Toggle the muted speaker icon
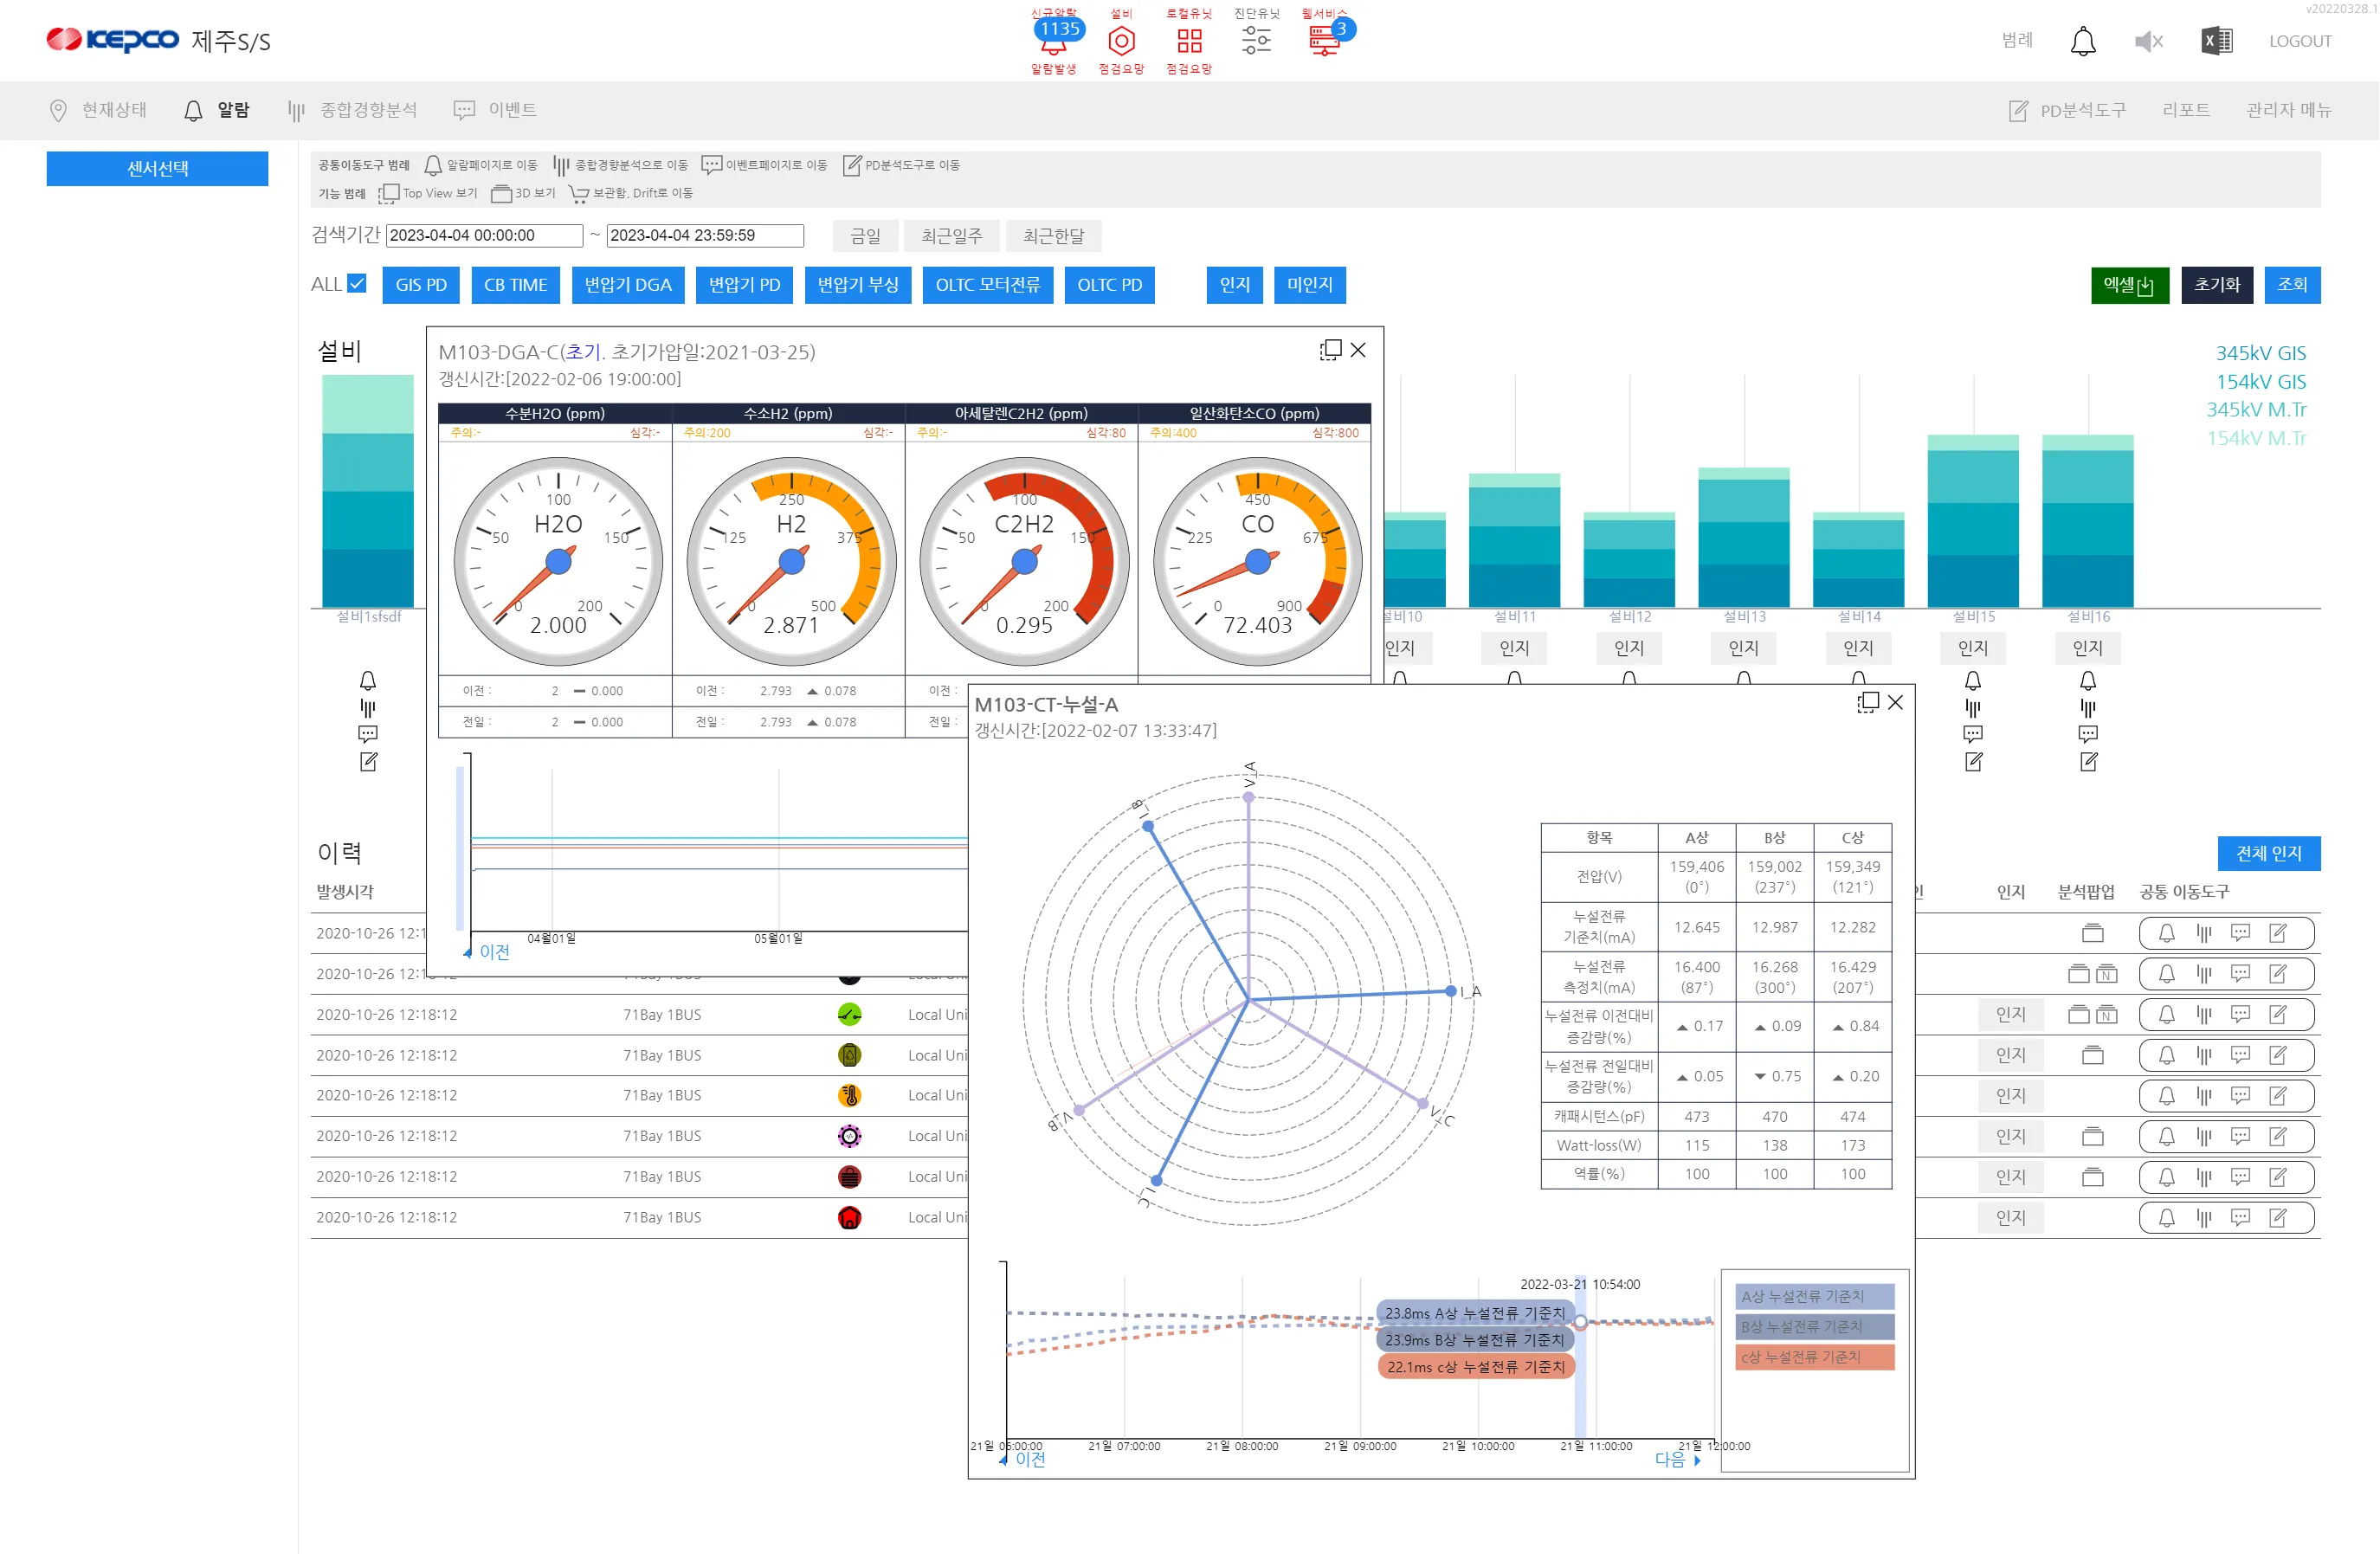The width and height of the screenshot is (2380, 1554). tap(2148, 41)
